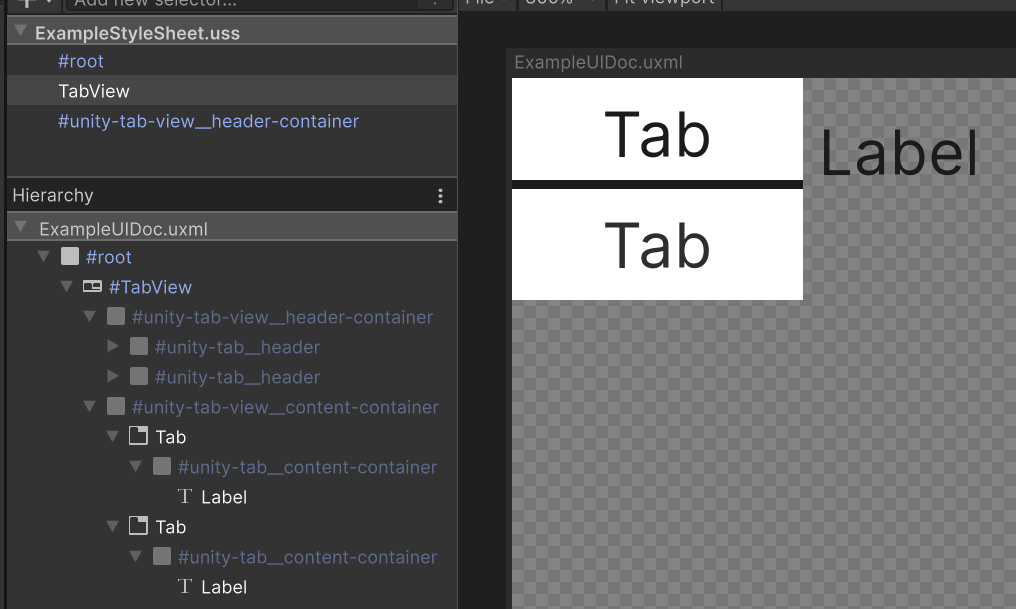
Task: Select the #root style selector
Action: (x=81, y=61)
